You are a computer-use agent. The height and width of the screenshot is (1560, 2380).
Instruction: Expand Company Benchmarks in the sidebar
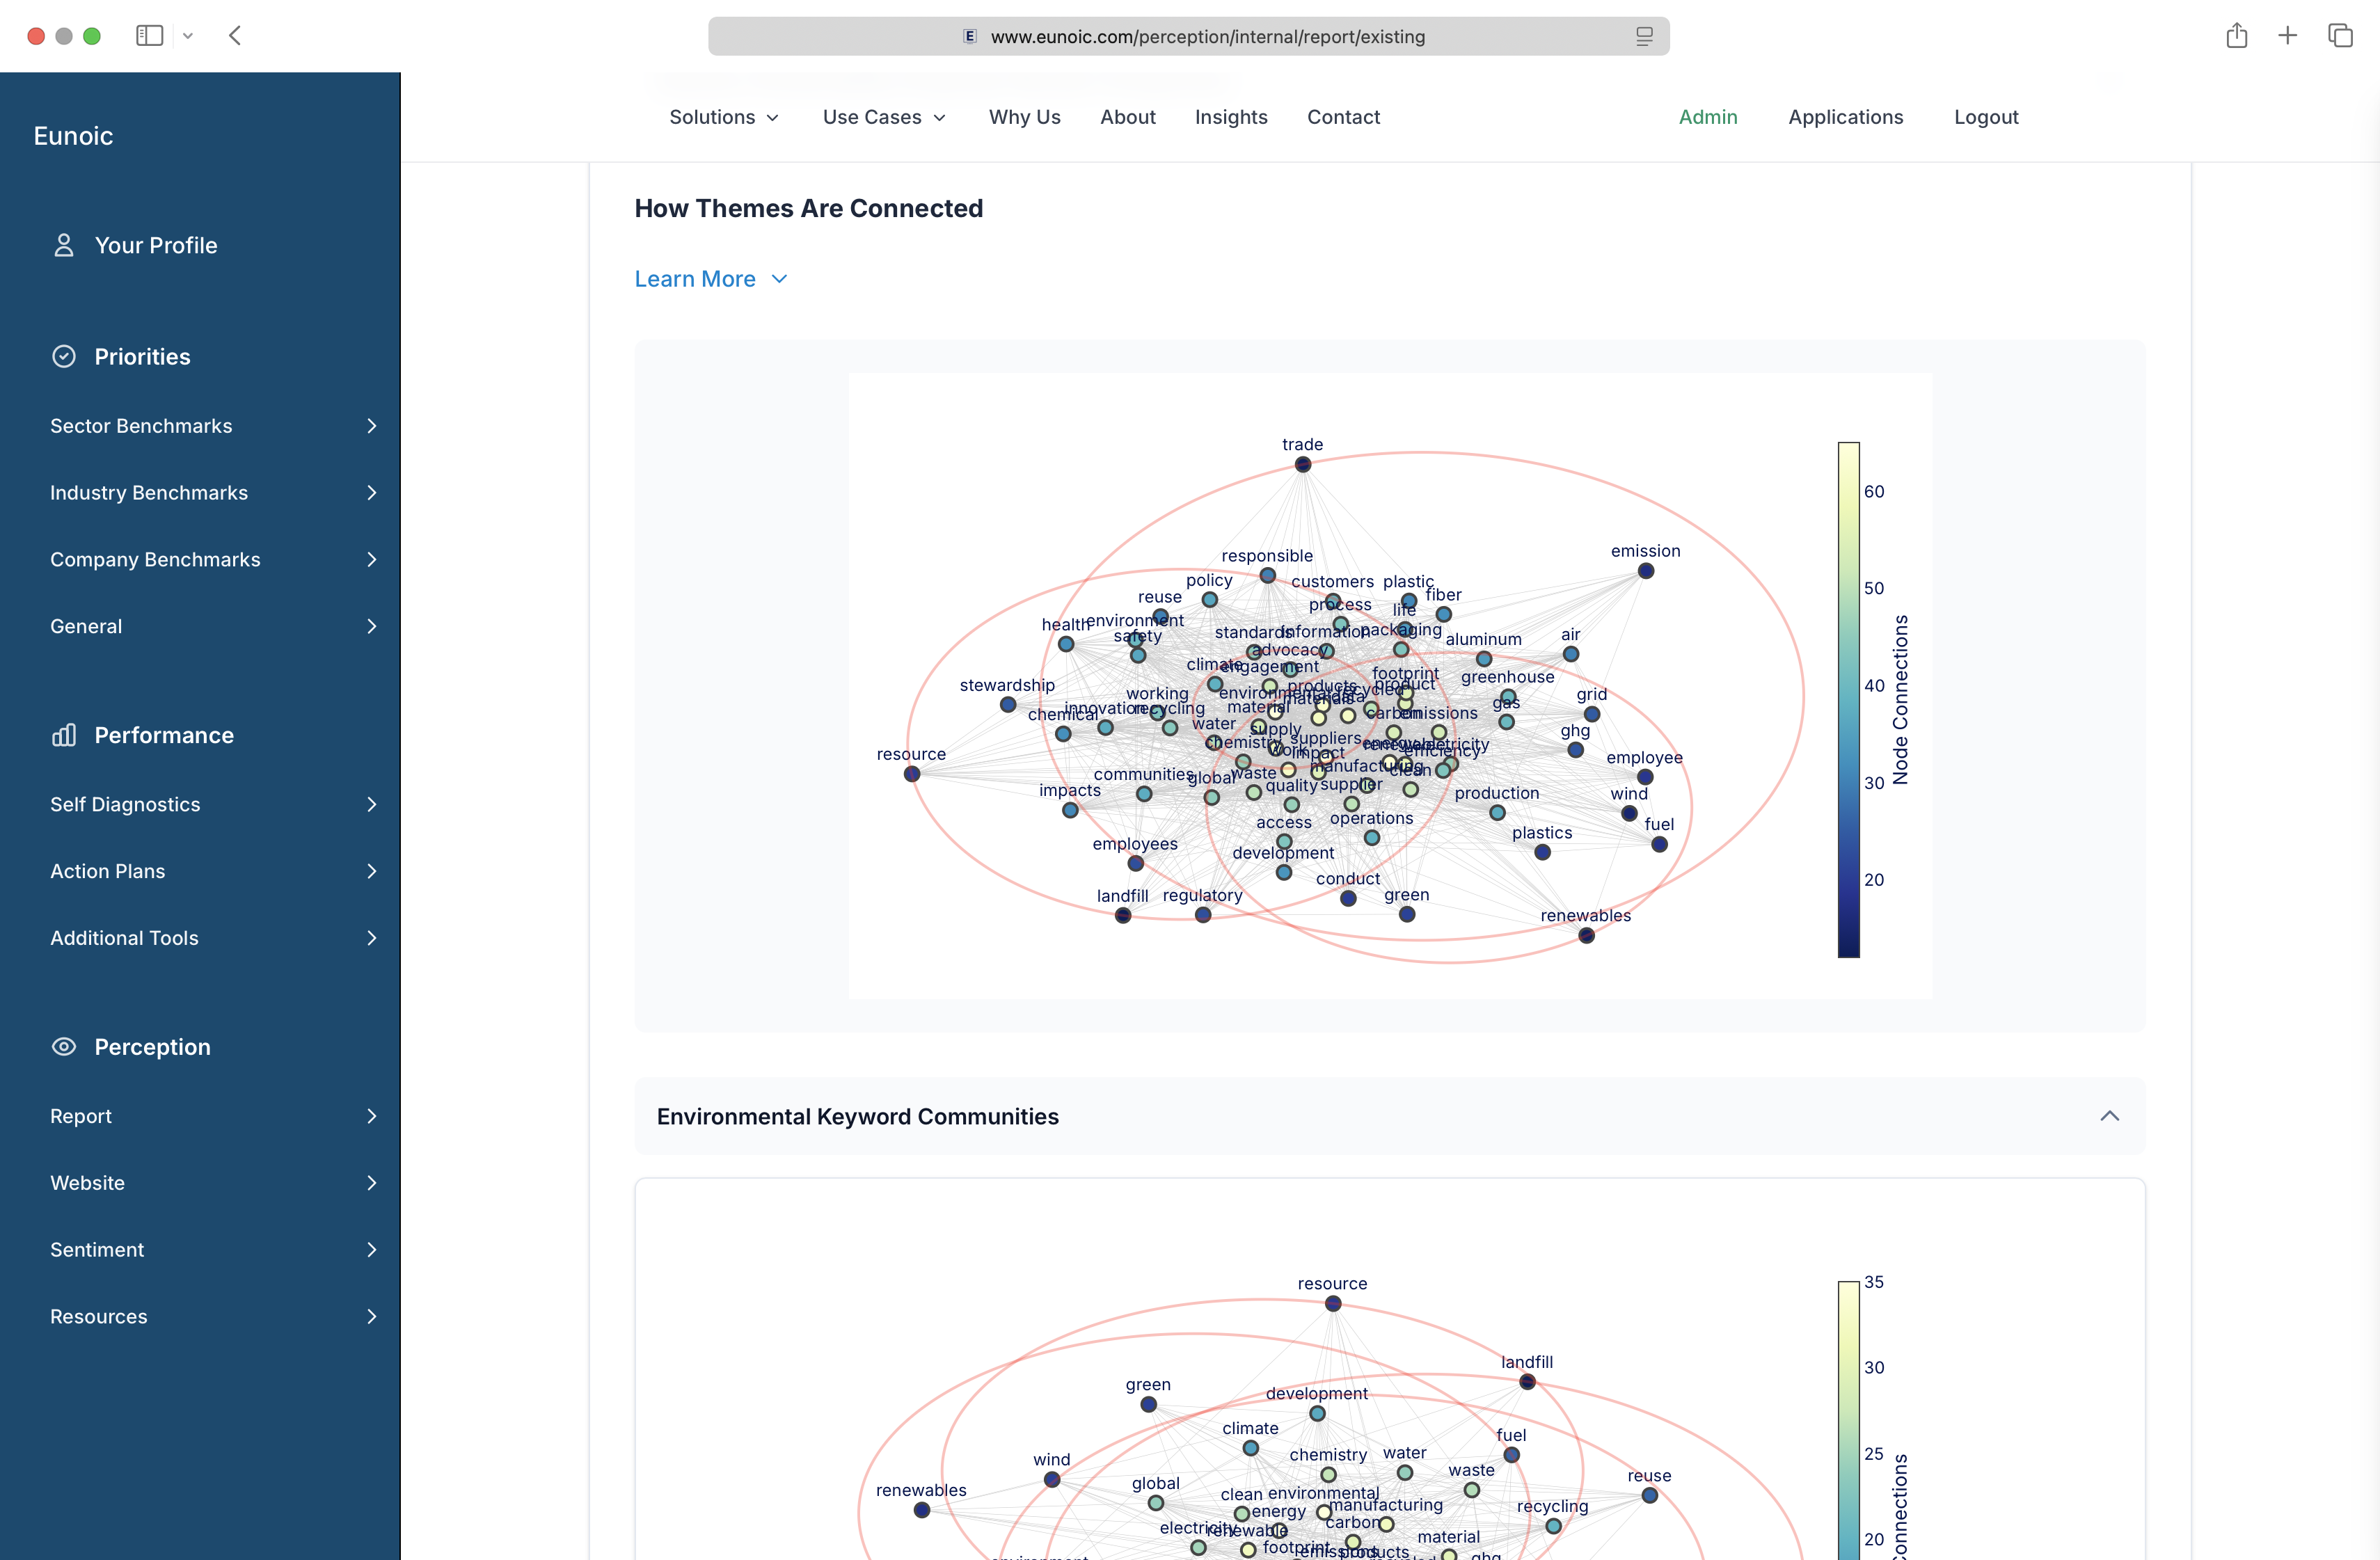(x=213, y=560)
